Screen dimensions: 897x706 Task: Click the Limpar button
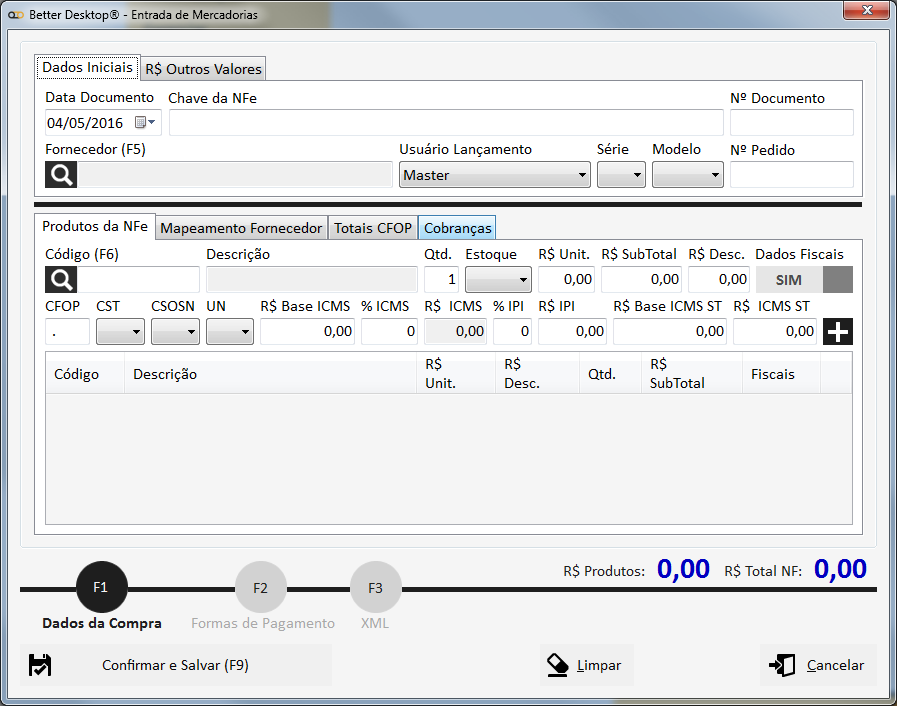click(586, 665)
